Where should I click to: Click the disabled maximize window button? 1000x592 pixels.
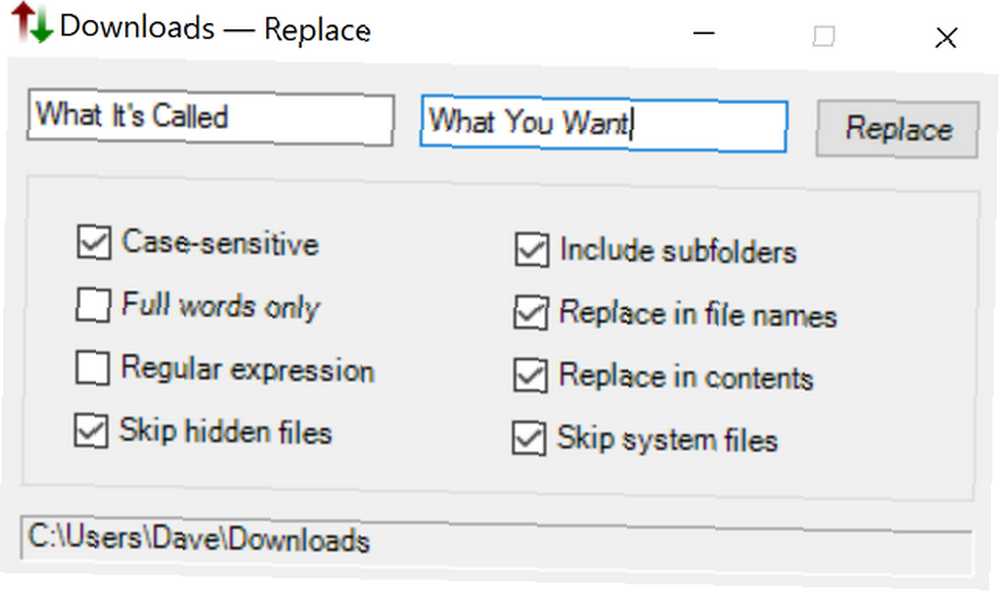coord(823,36)
